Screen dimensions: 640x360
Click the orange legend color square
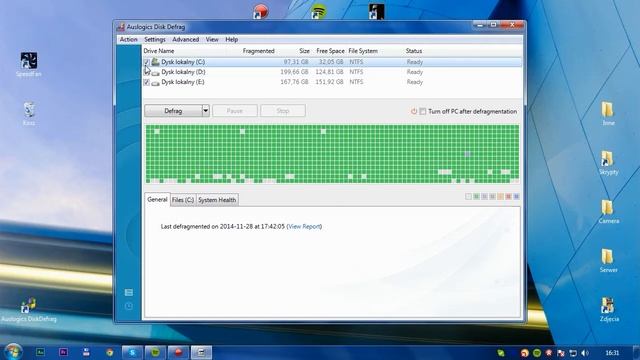(500, 197)
